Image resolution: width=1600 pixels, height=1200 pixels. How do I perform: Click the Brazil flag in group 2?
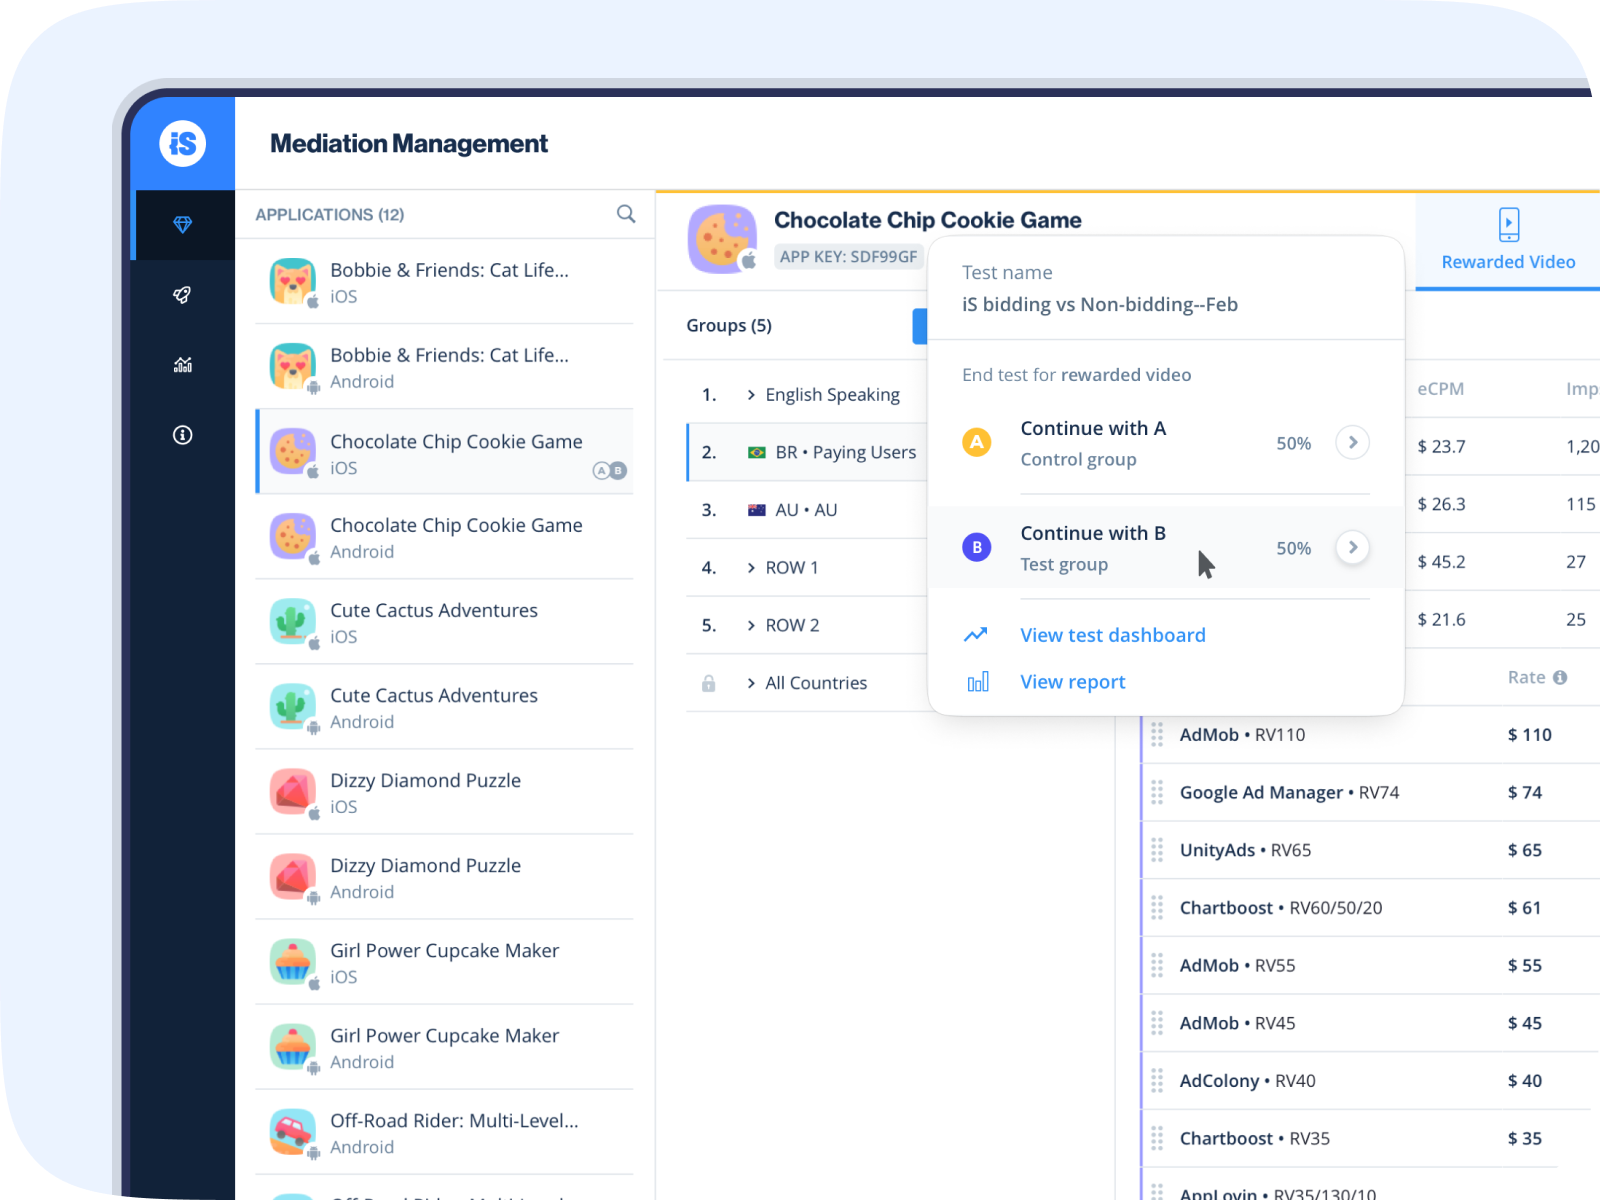(x=757, y=453)
